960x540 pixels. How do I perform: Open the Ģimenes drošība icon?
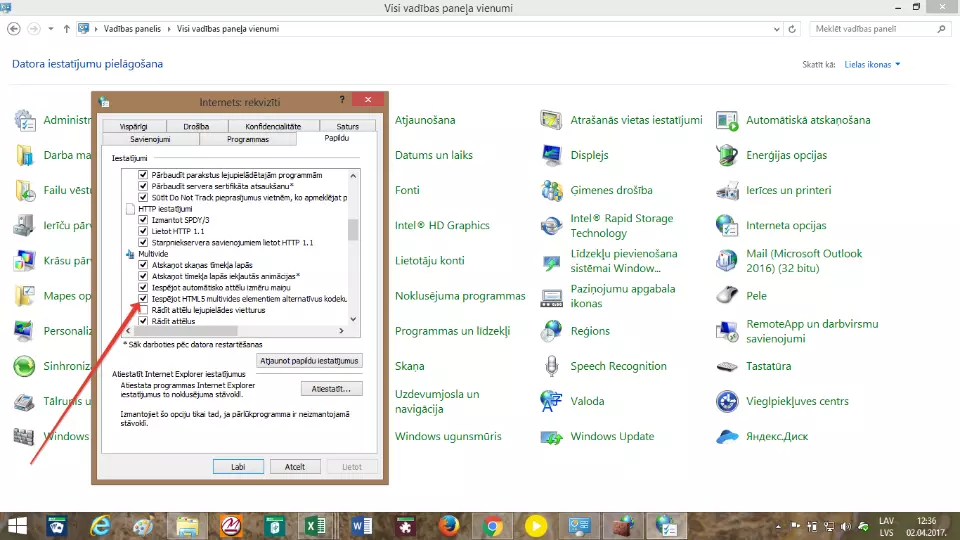click(551, 190)
